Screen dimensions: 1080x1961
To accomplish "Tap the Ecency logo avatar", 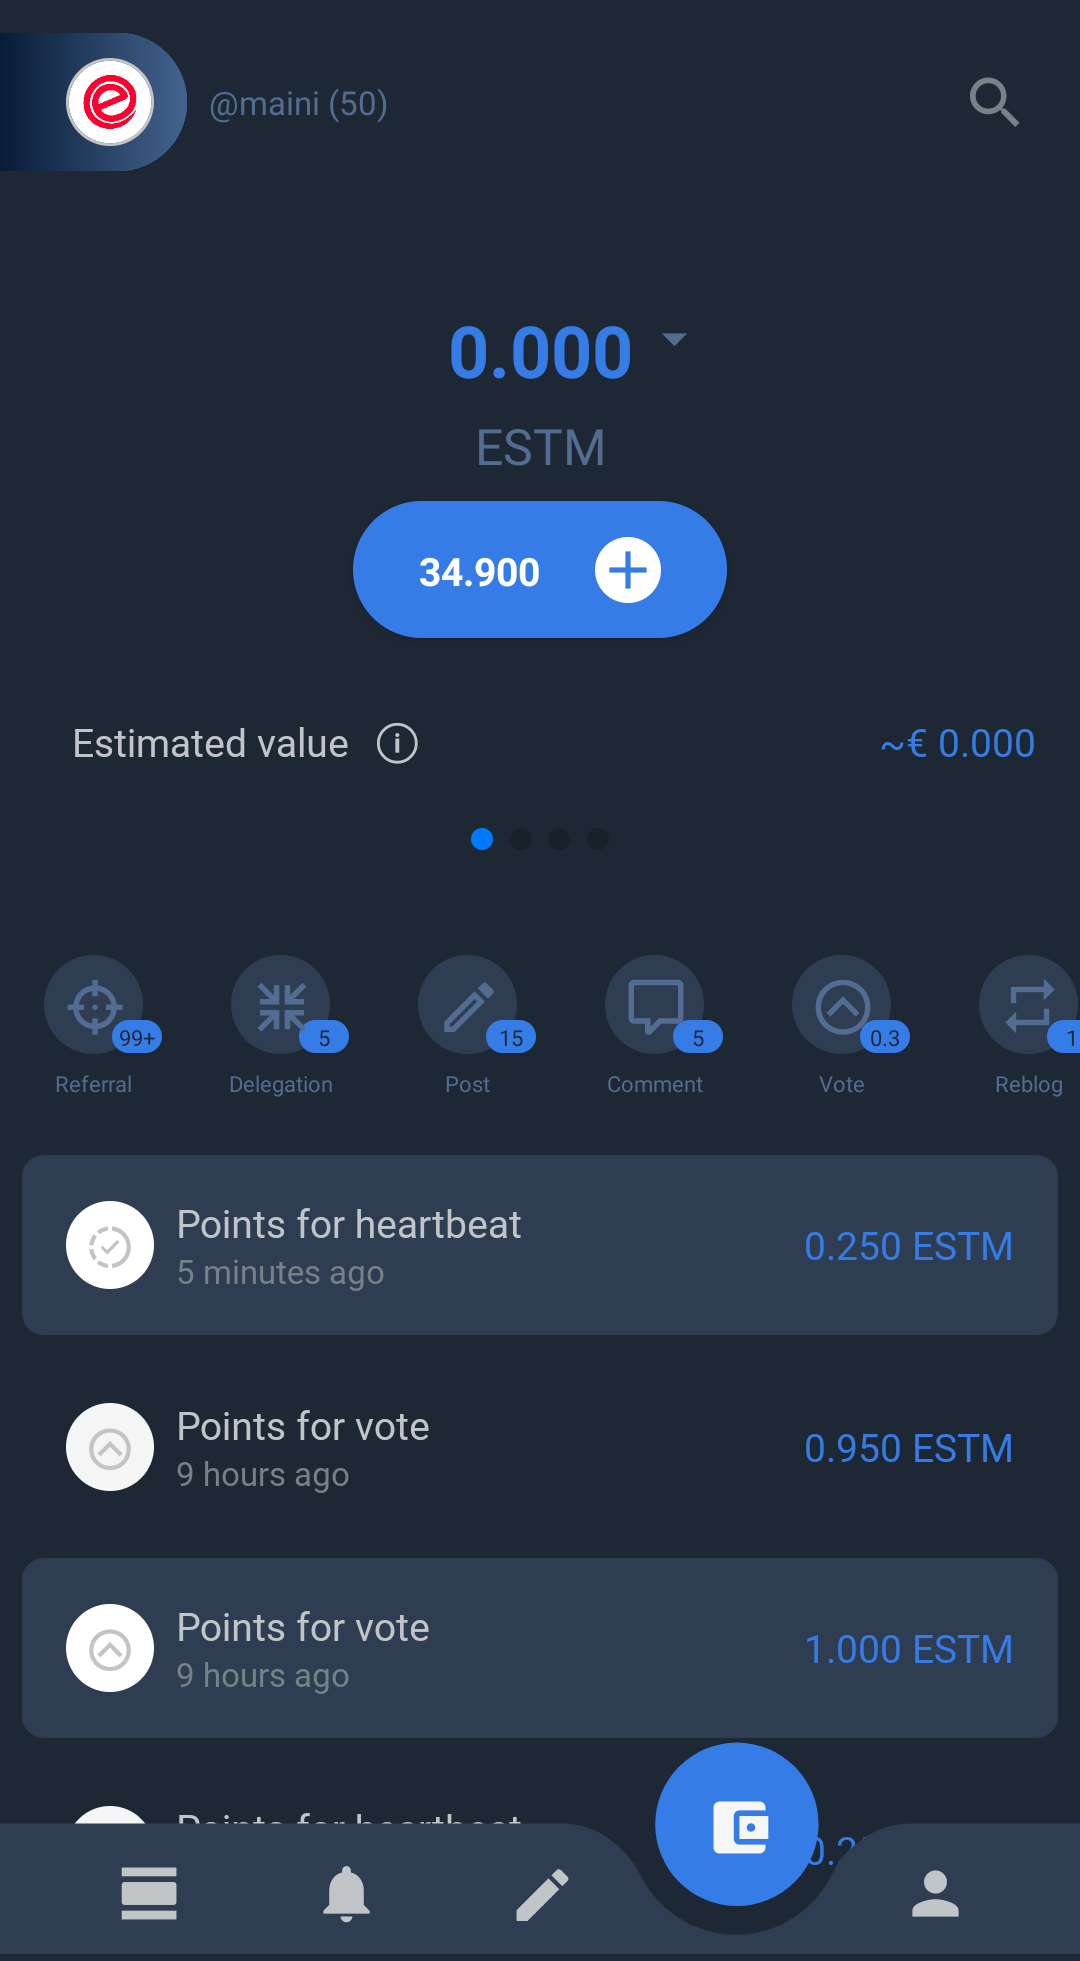I will point(110,102).
